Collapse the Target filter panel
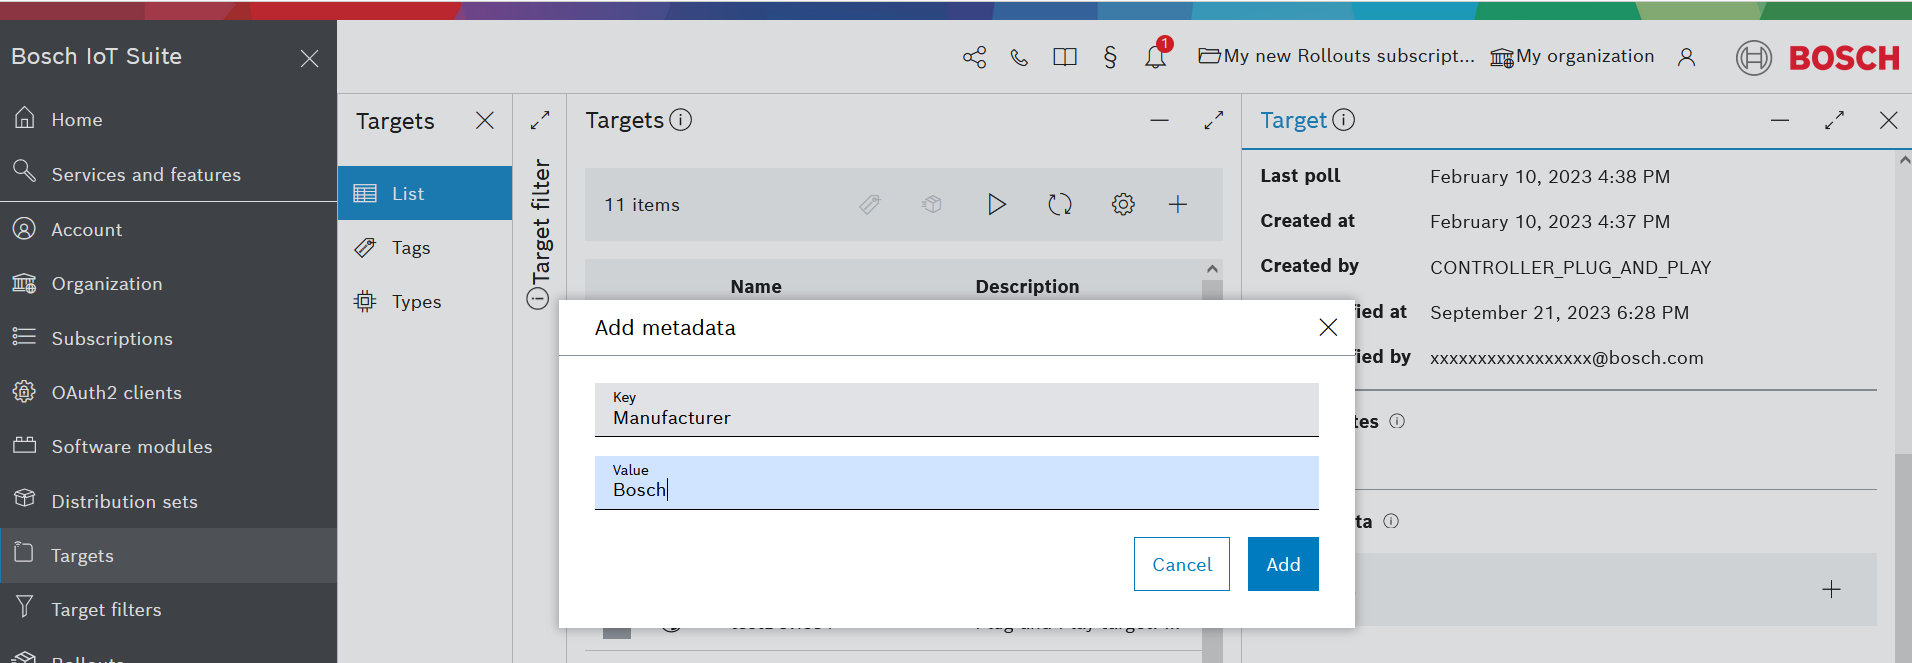This screenshot has width=1912, height=663. [x=538, y=298]
